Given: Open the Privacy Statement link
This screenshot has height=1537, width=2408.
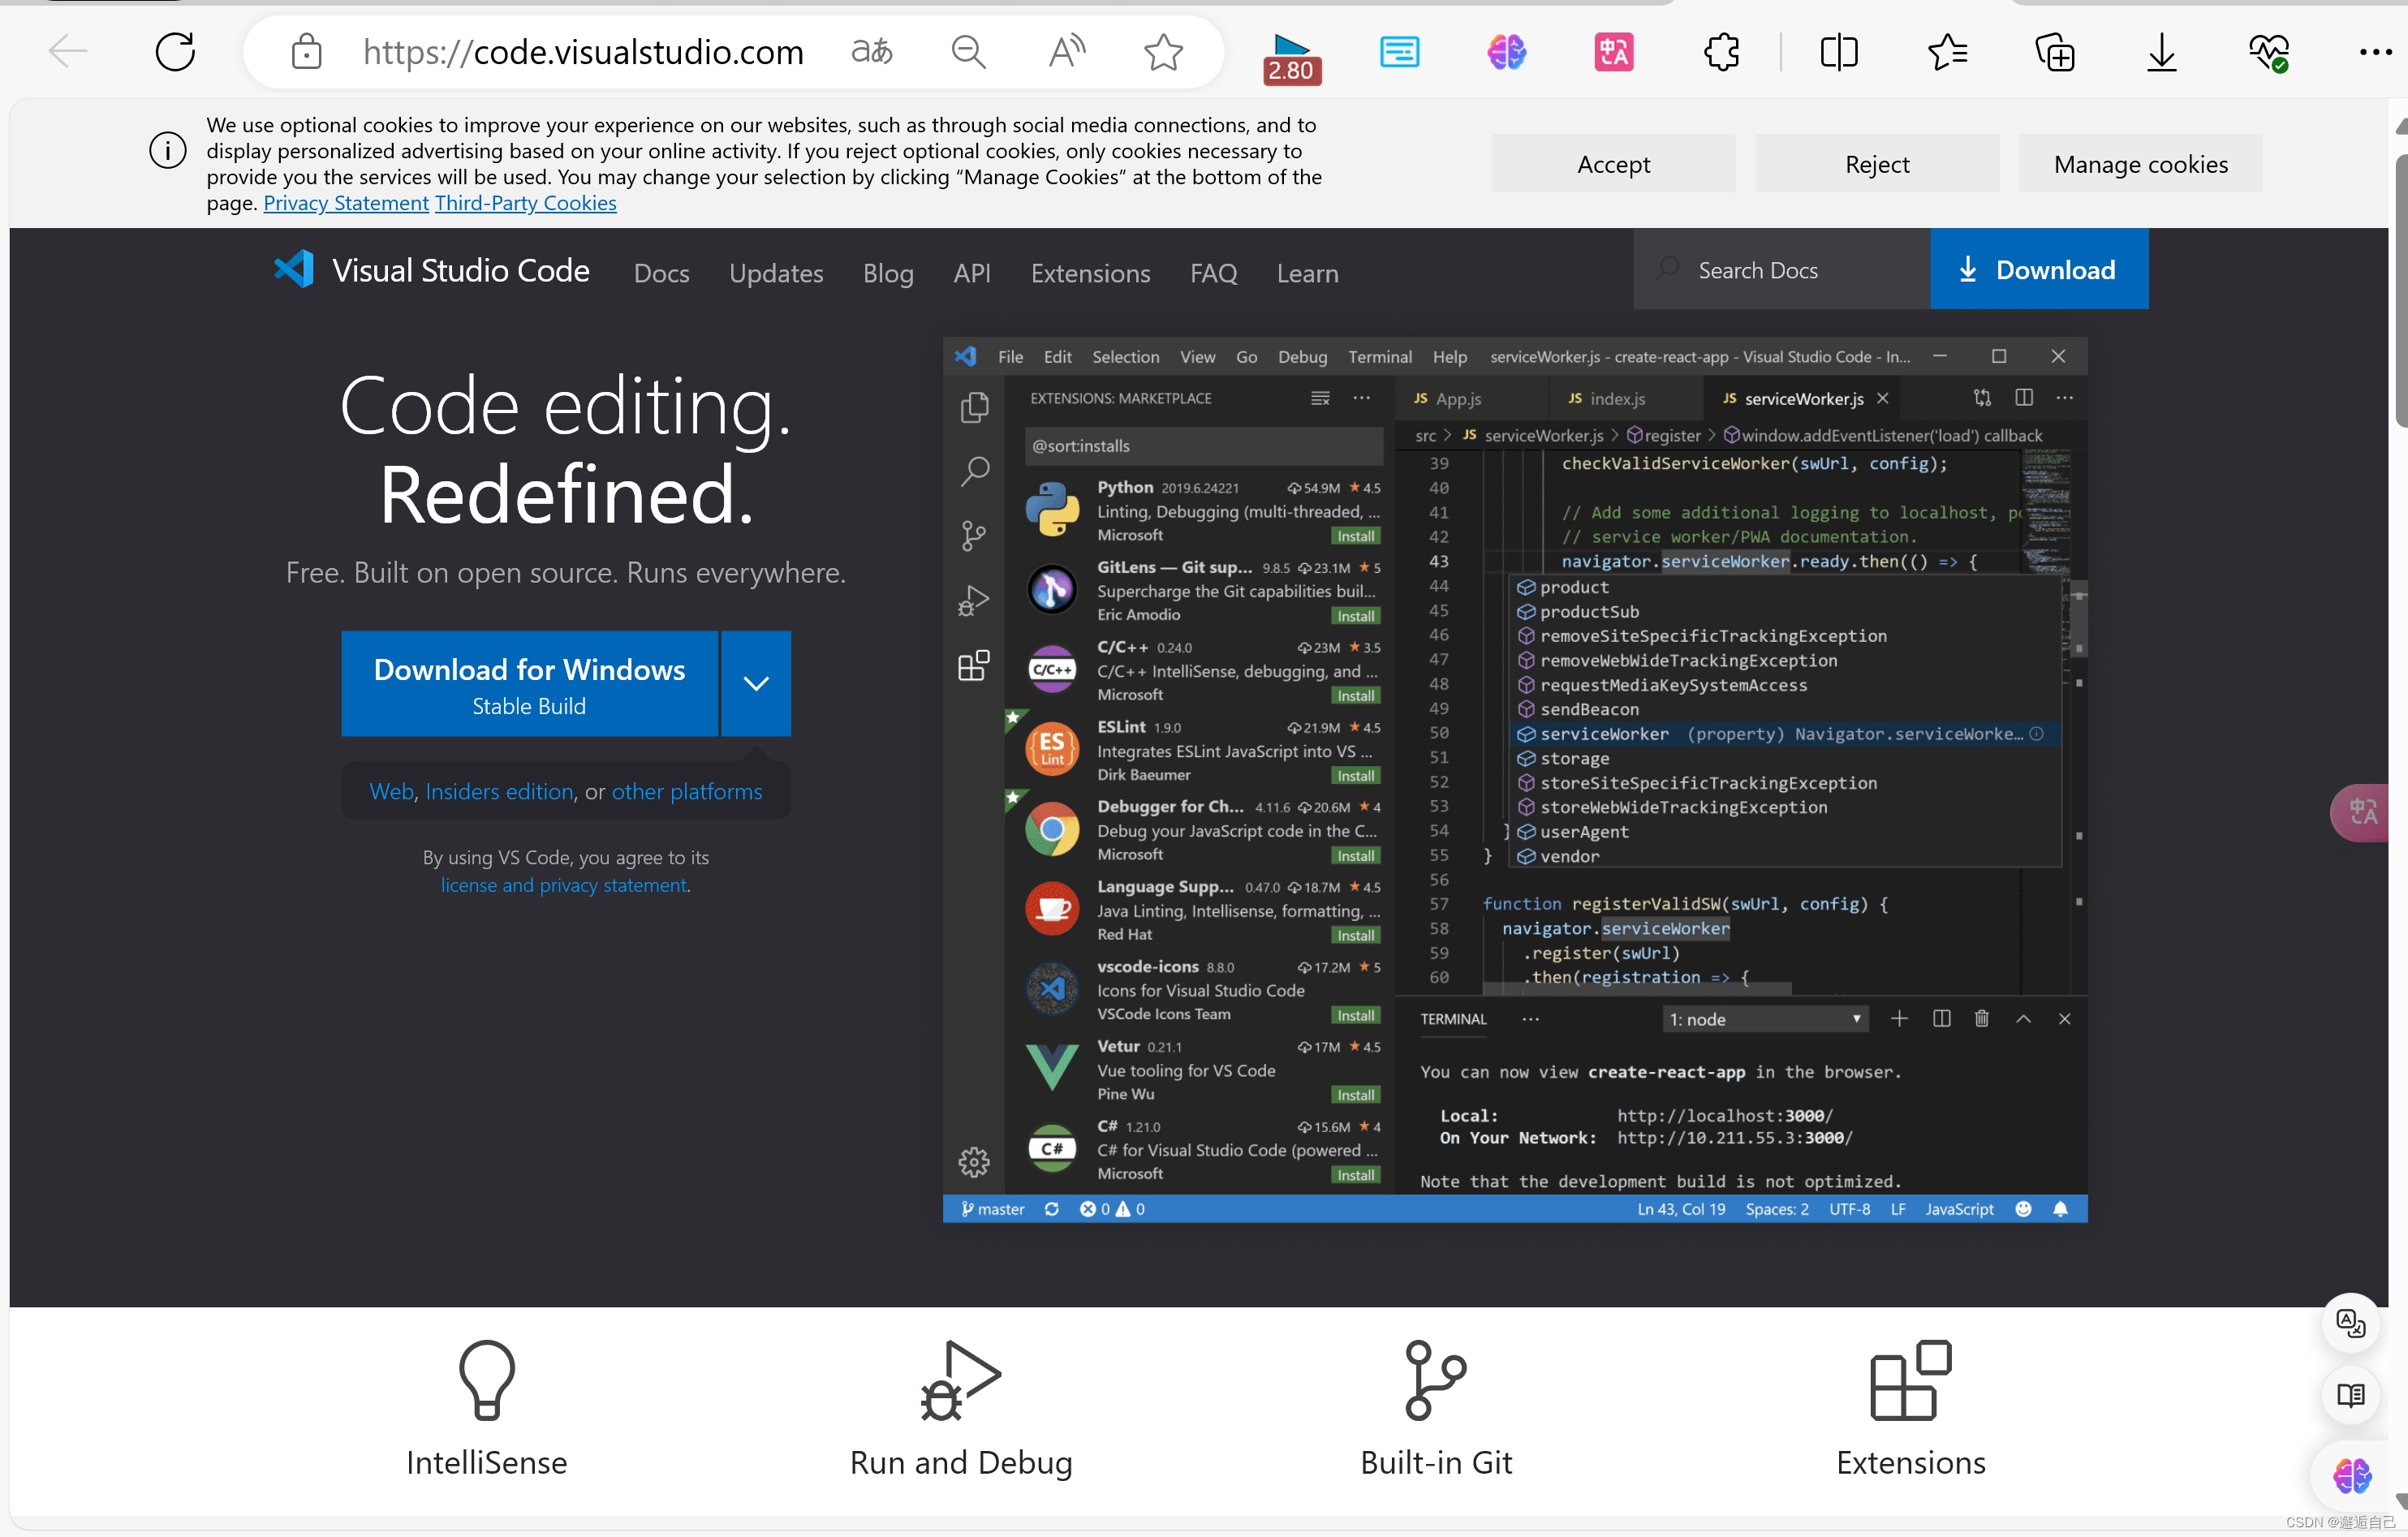Looking at the screenshot, I should pyautogui.click(x=346, y=203).
